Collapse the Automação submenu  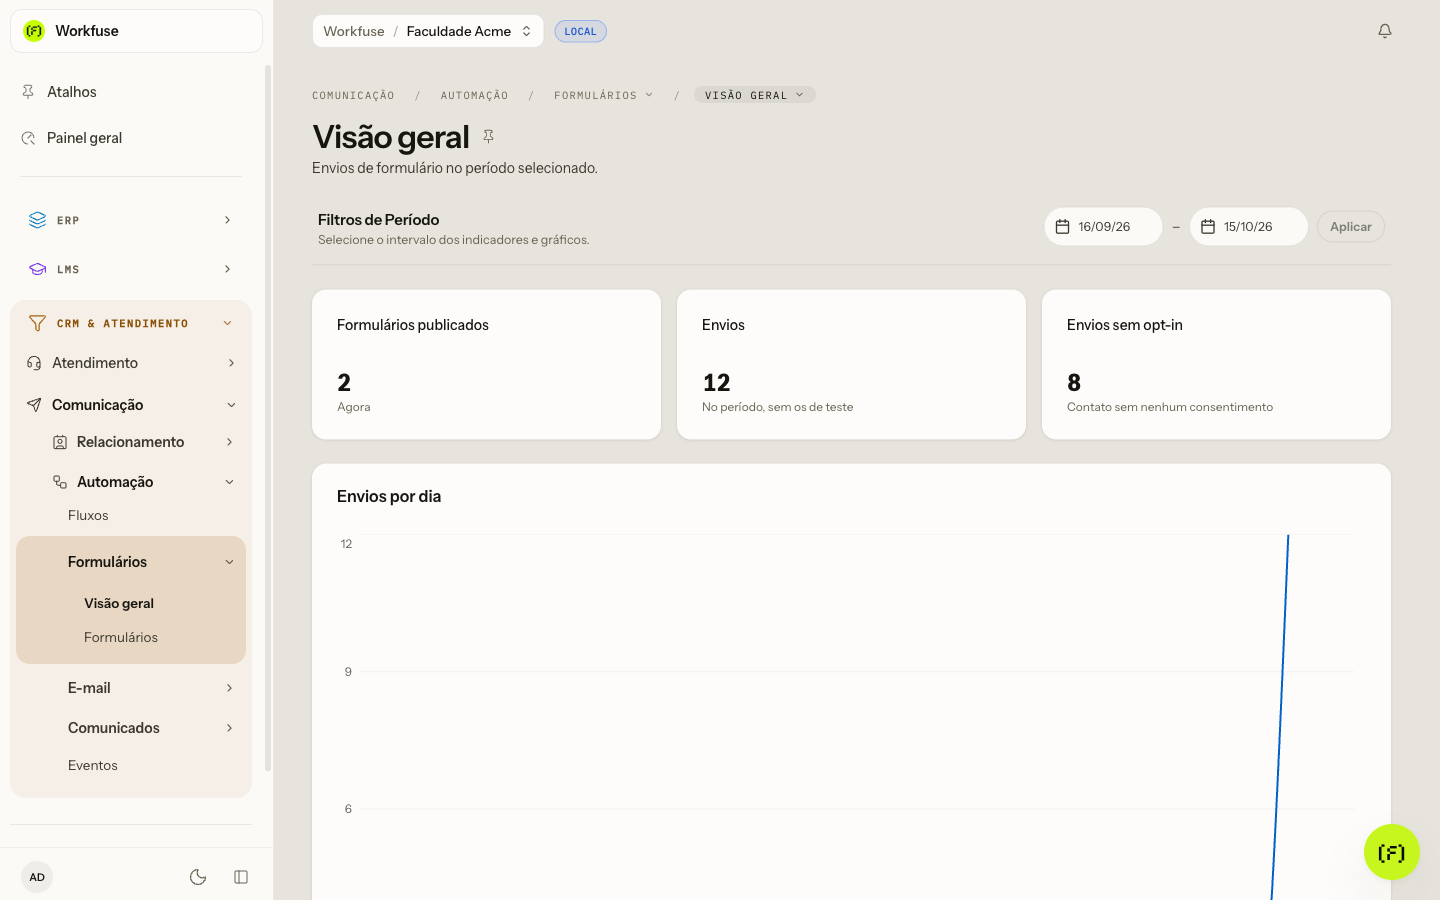click(229, 482)
